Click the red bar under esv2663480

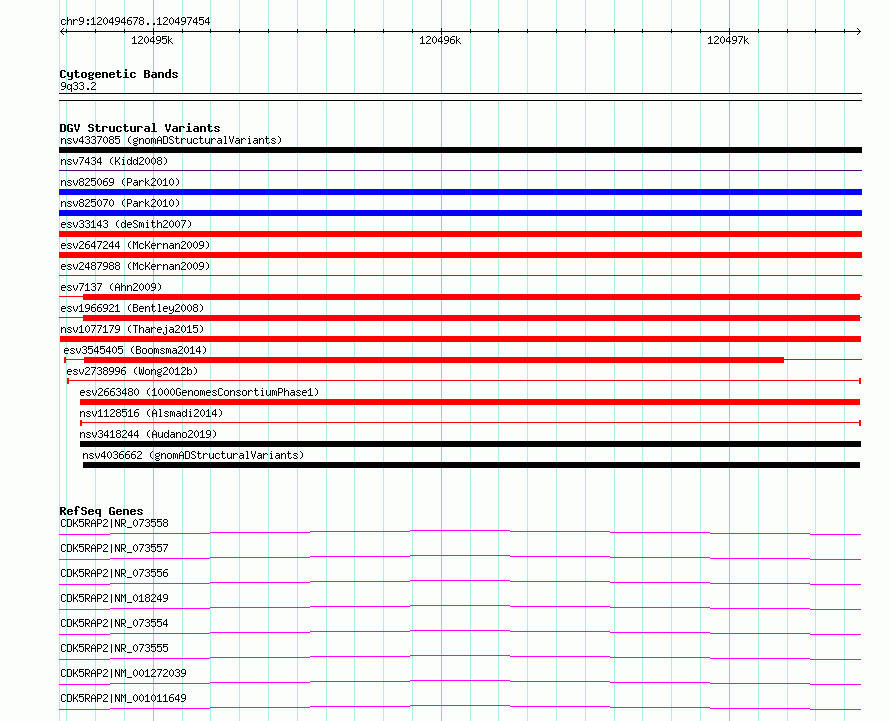(470, 402)
